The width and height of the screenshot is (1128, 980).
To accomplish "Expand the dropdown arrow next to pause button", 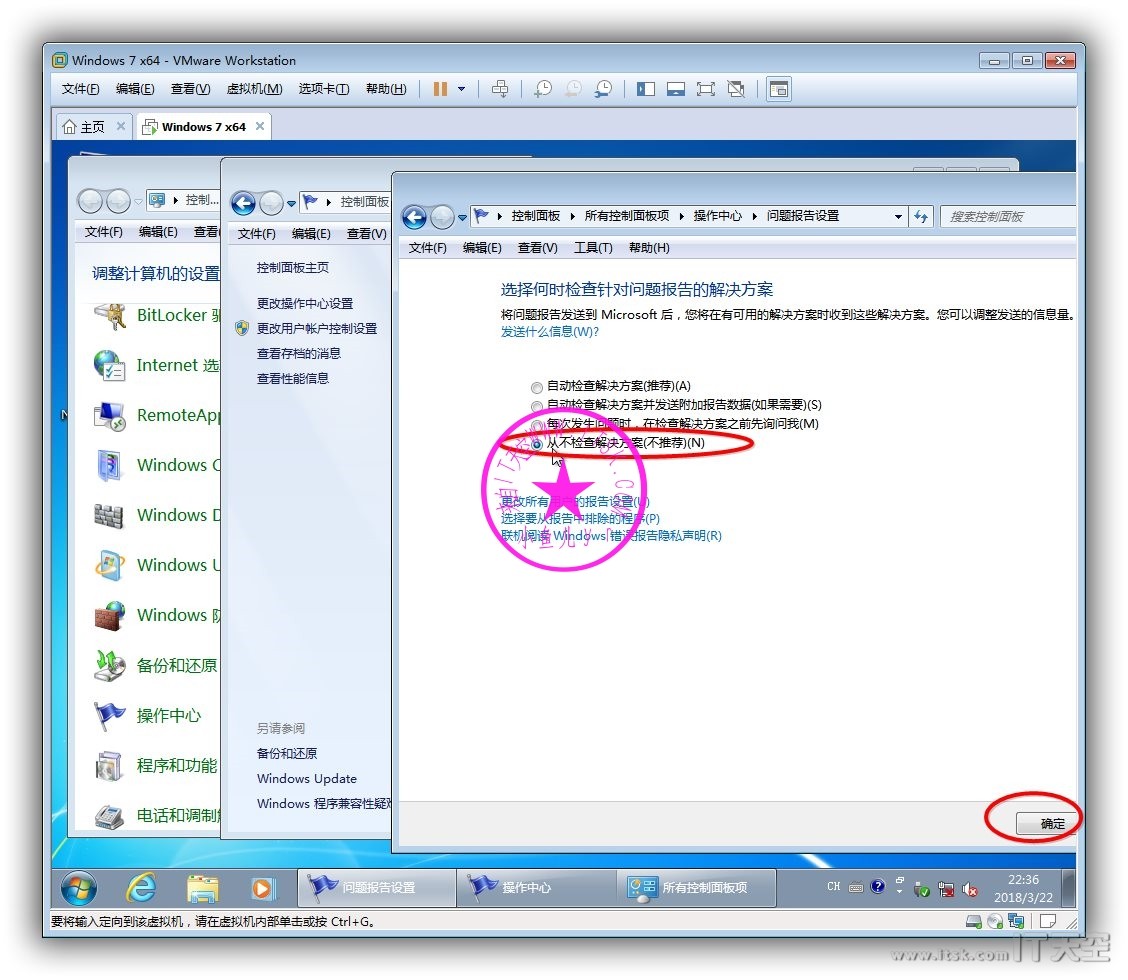I will point(461,89).
